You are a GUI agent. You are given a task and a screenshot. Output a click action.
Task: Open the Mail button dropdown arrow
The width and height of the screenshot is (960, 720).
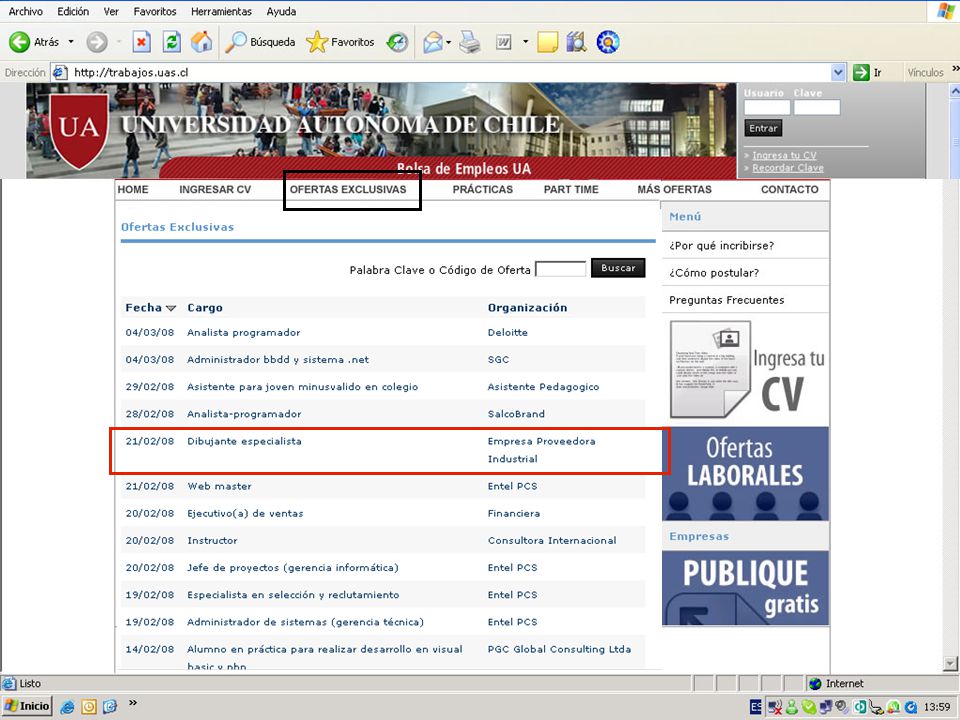[x=449, y=42]
